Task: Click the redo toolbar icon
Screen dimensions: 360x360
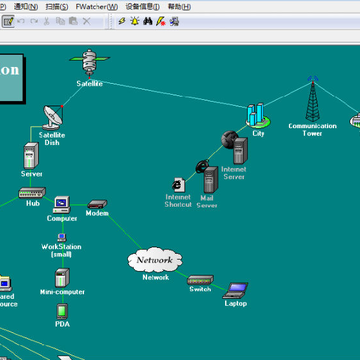Action: click(34, 21)
